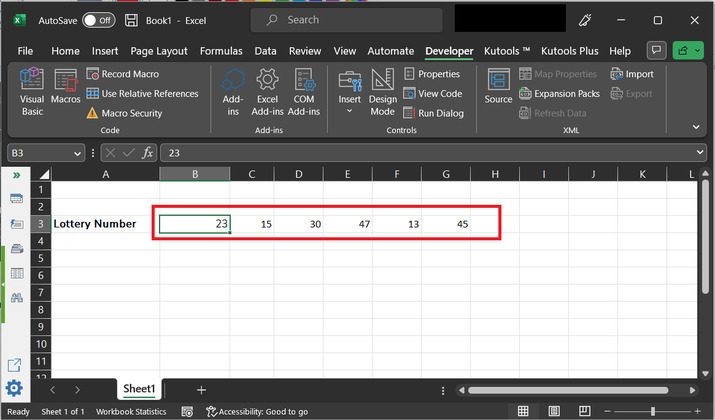This screenshot has height=420, width=715.
Task: Collapse the ribbon with chevron
Action: (697, 127)
